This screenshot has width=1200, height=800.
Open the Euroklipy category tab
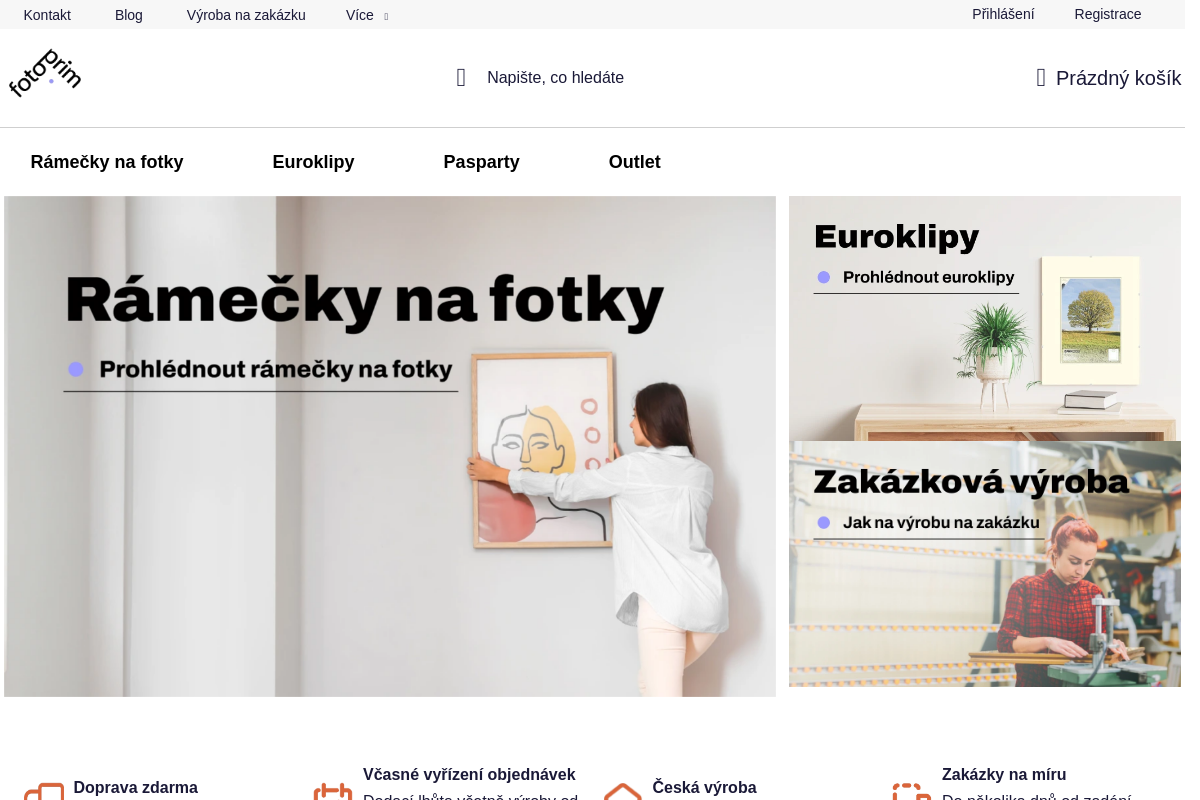click(x=313, y=162)
